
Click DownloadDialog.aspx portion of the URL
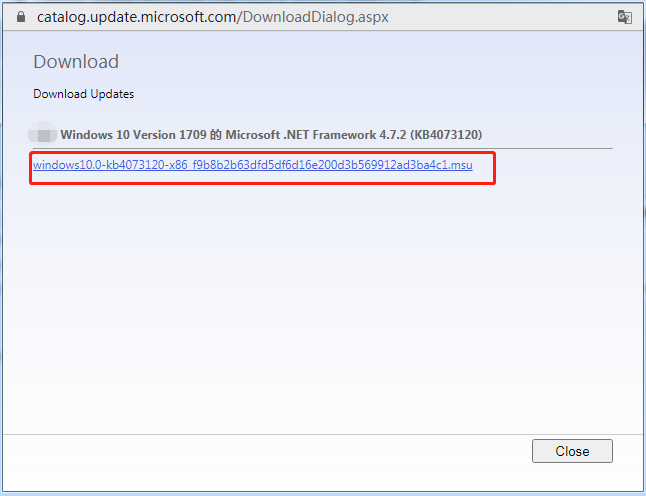[x=316, y=17]
